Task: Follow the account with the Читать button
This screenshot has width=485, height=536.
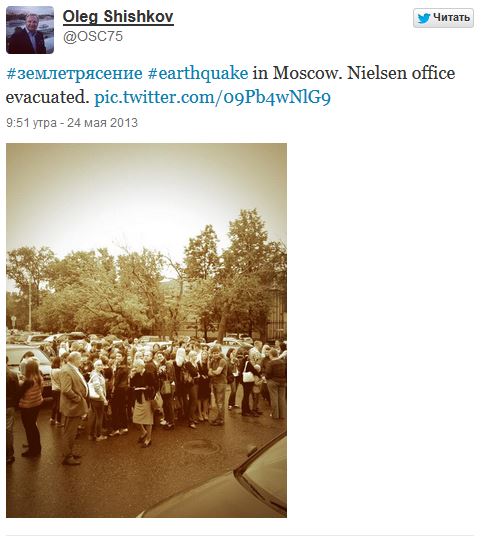Action: point(443,18)
